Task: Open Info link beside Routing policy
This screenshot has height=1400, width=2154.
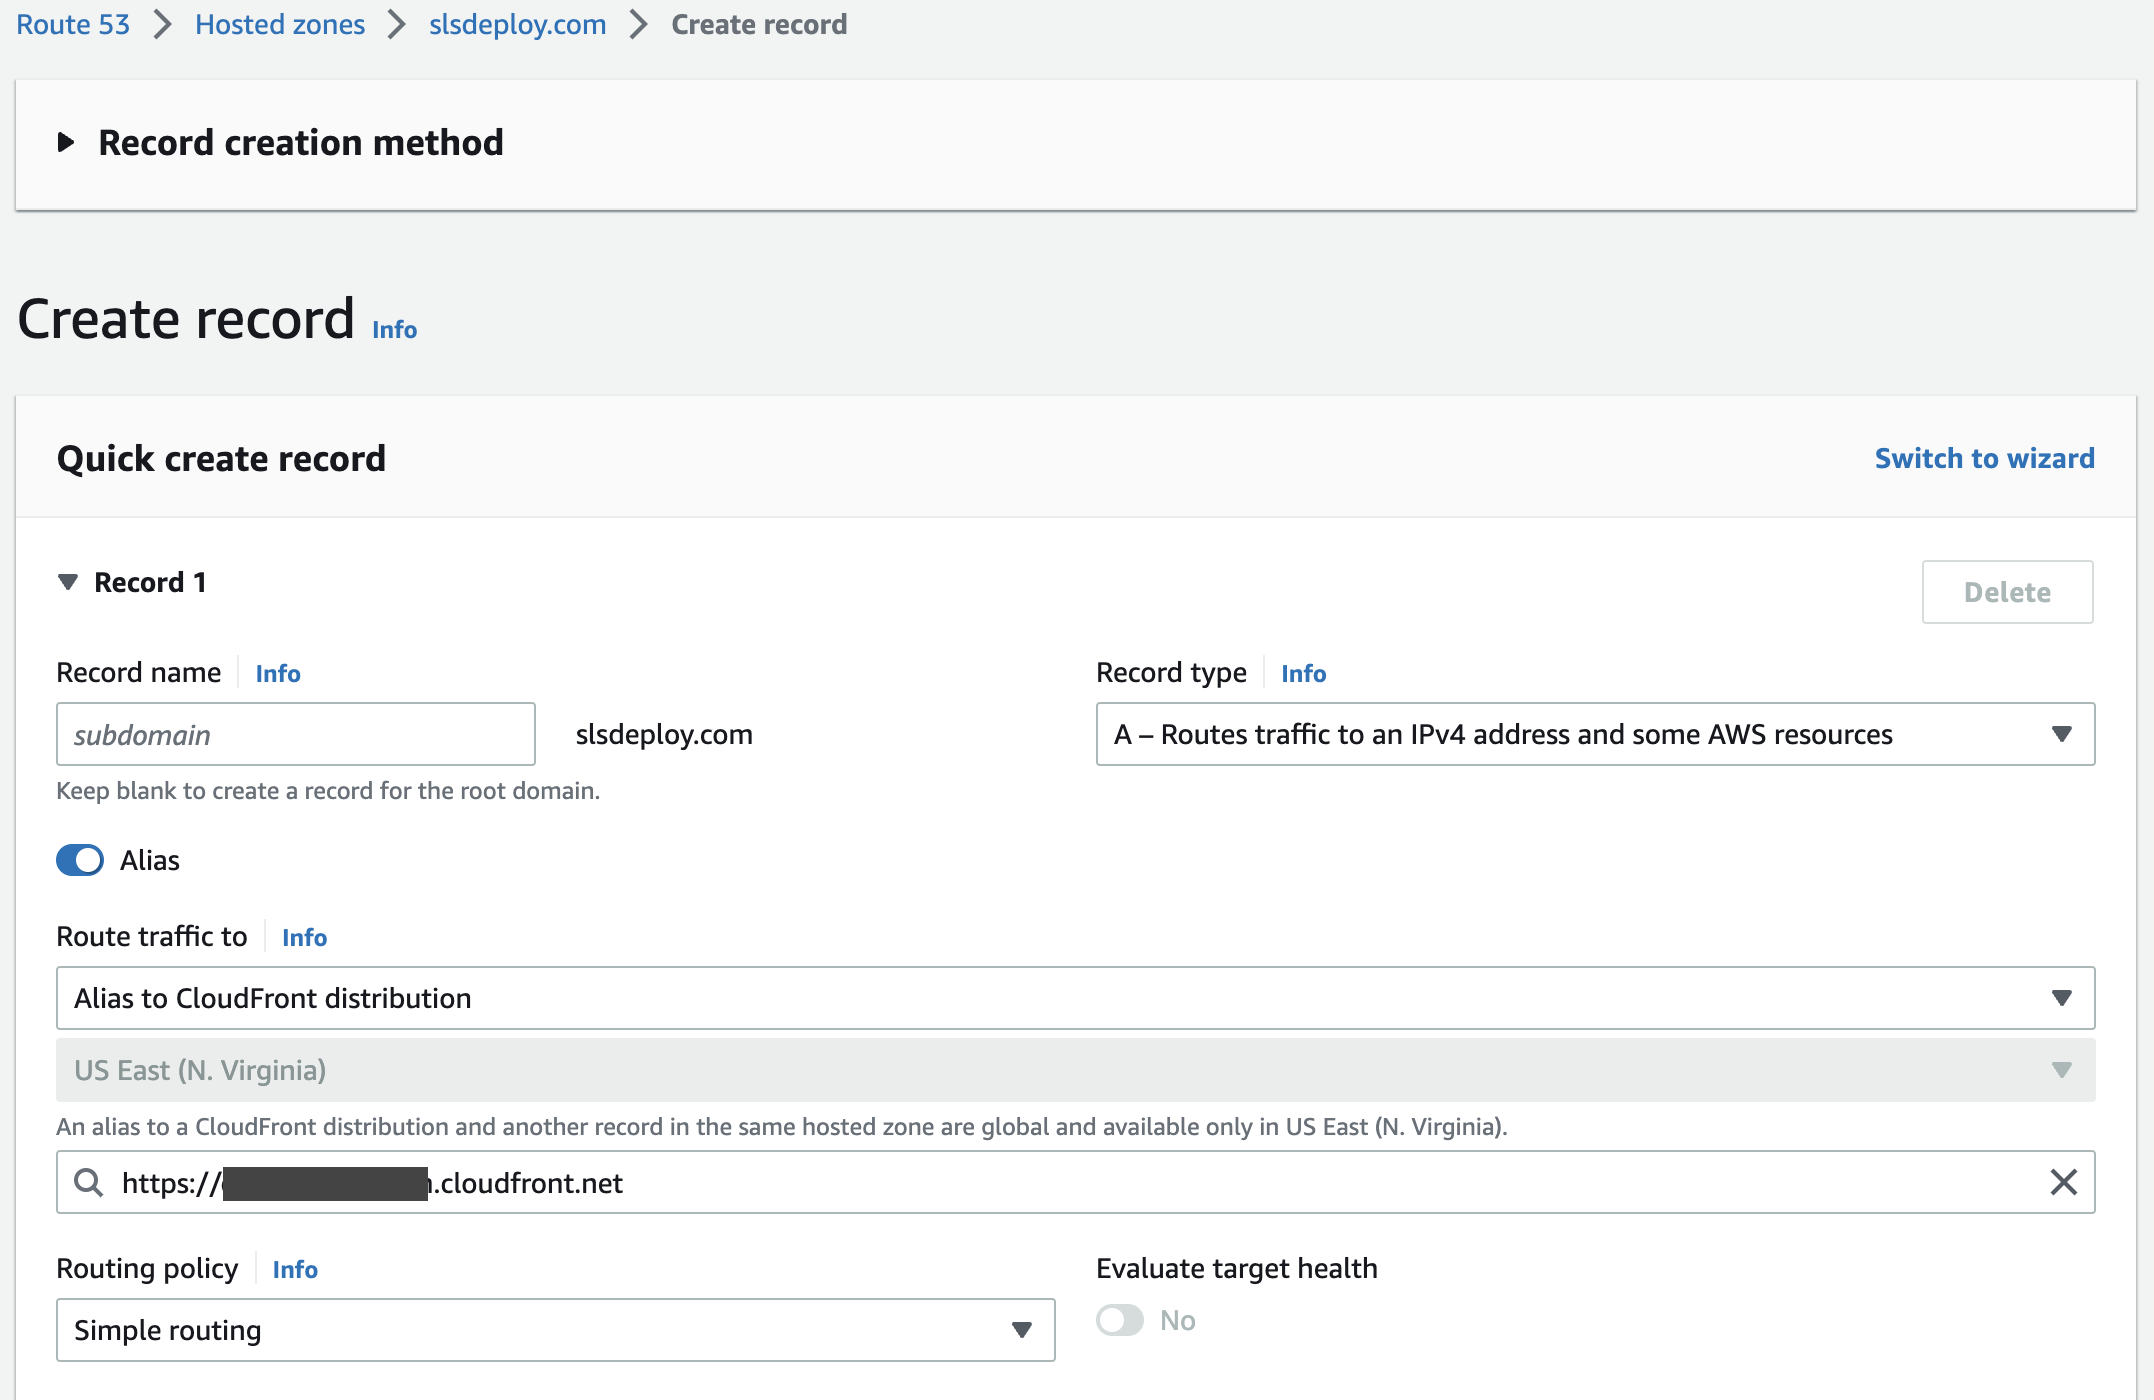Action: click(x=295, y=1269)
